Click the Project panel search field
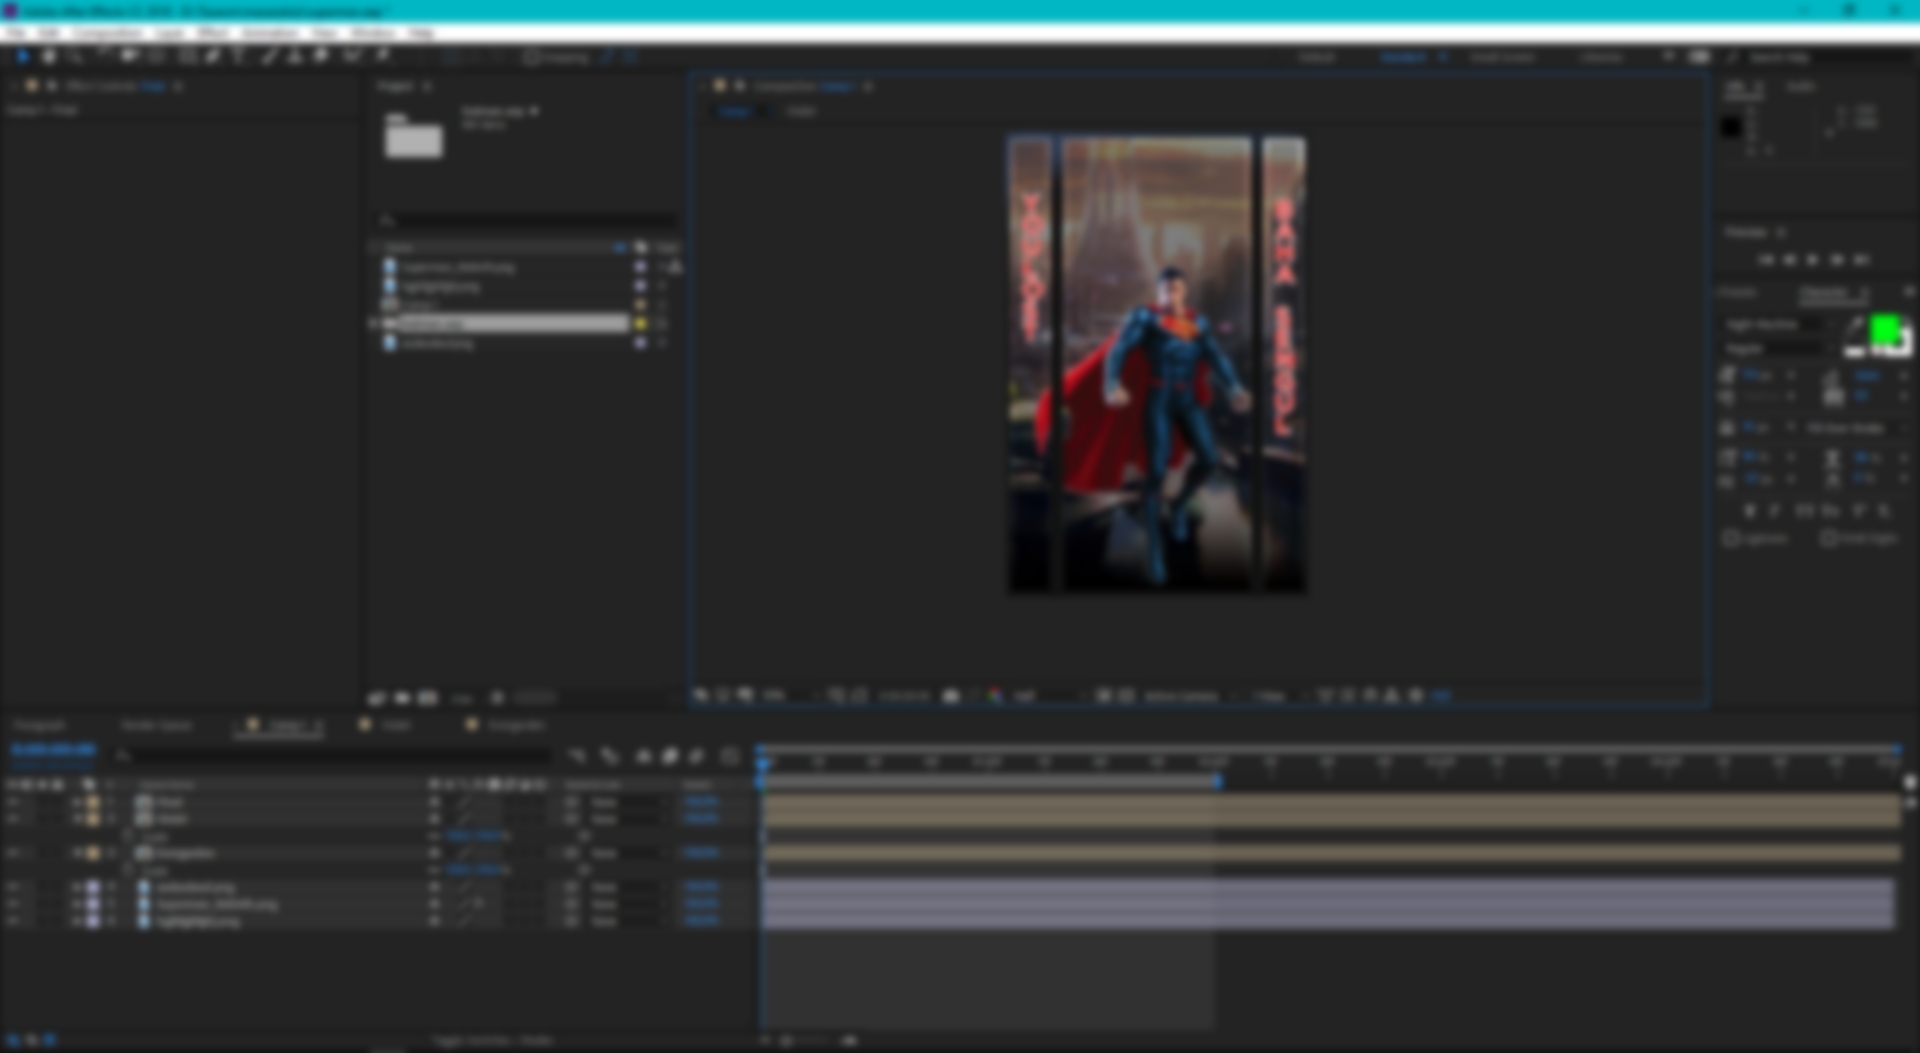Screen dimensions: 1920x1053 coord(527,220)
